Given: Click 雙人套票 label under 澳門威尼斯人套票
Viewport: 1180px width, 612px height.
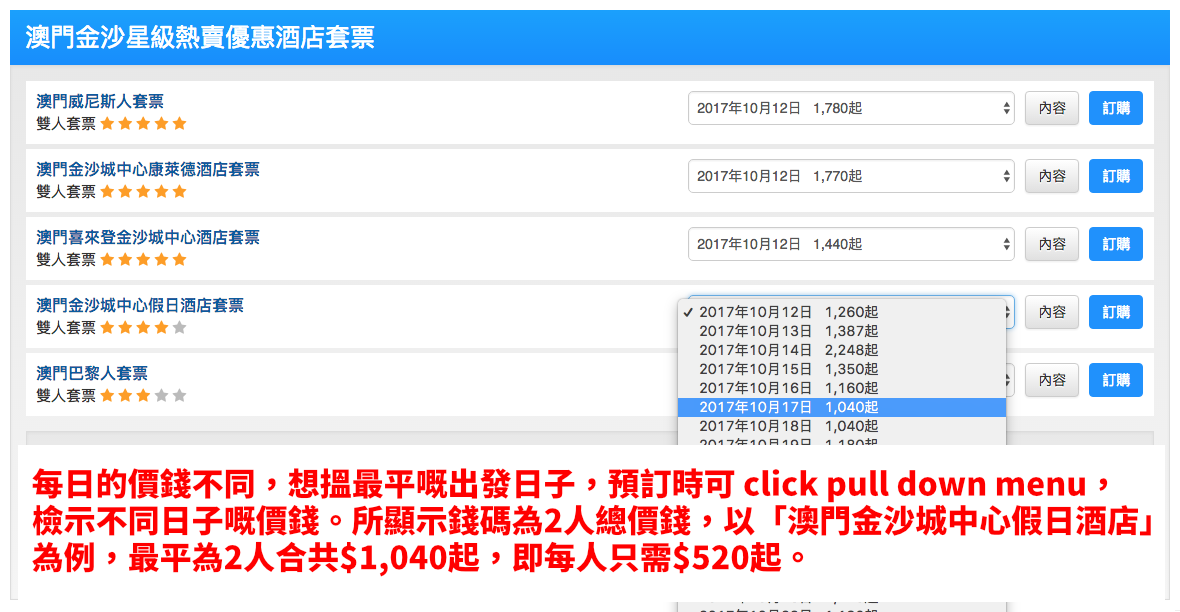Looking at the screenshot, I should [x=66, y=123].
